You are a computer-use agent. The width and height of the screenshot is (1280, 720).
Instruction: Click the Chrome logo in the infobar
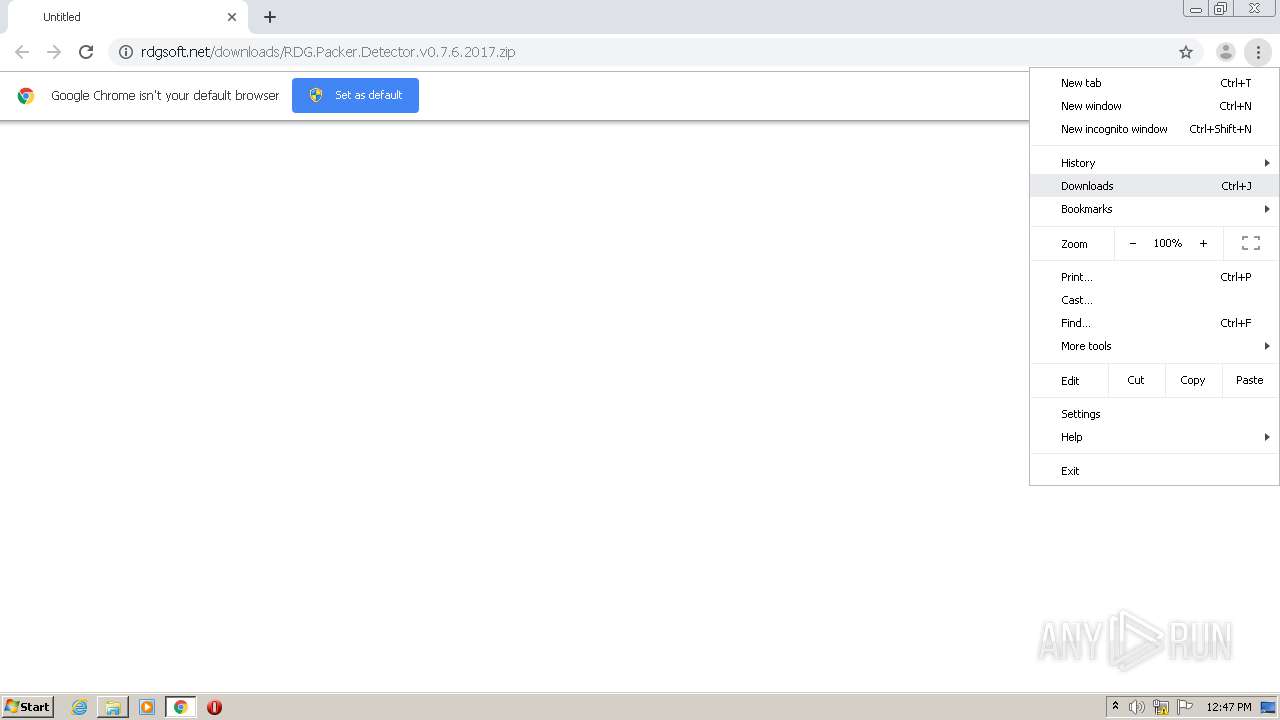[26, 96]
